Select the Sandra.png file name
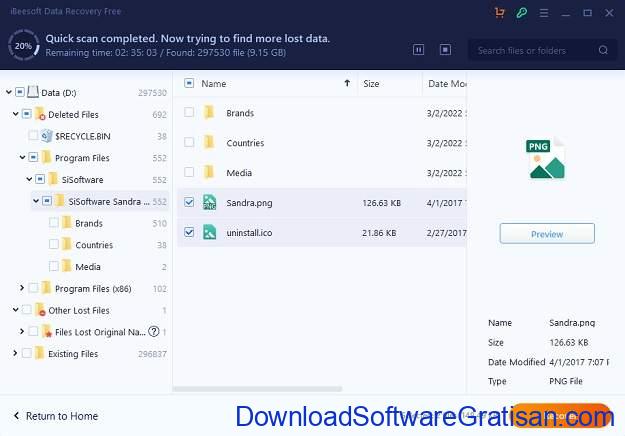The image size is (625, 436). [249, 203]
